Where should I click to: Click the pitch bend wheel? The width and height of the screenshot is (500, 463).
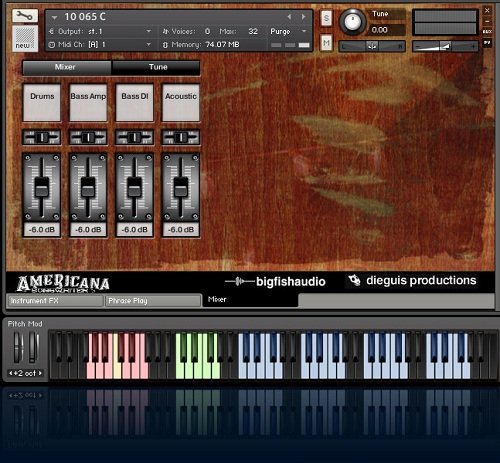tap(18, 347)
